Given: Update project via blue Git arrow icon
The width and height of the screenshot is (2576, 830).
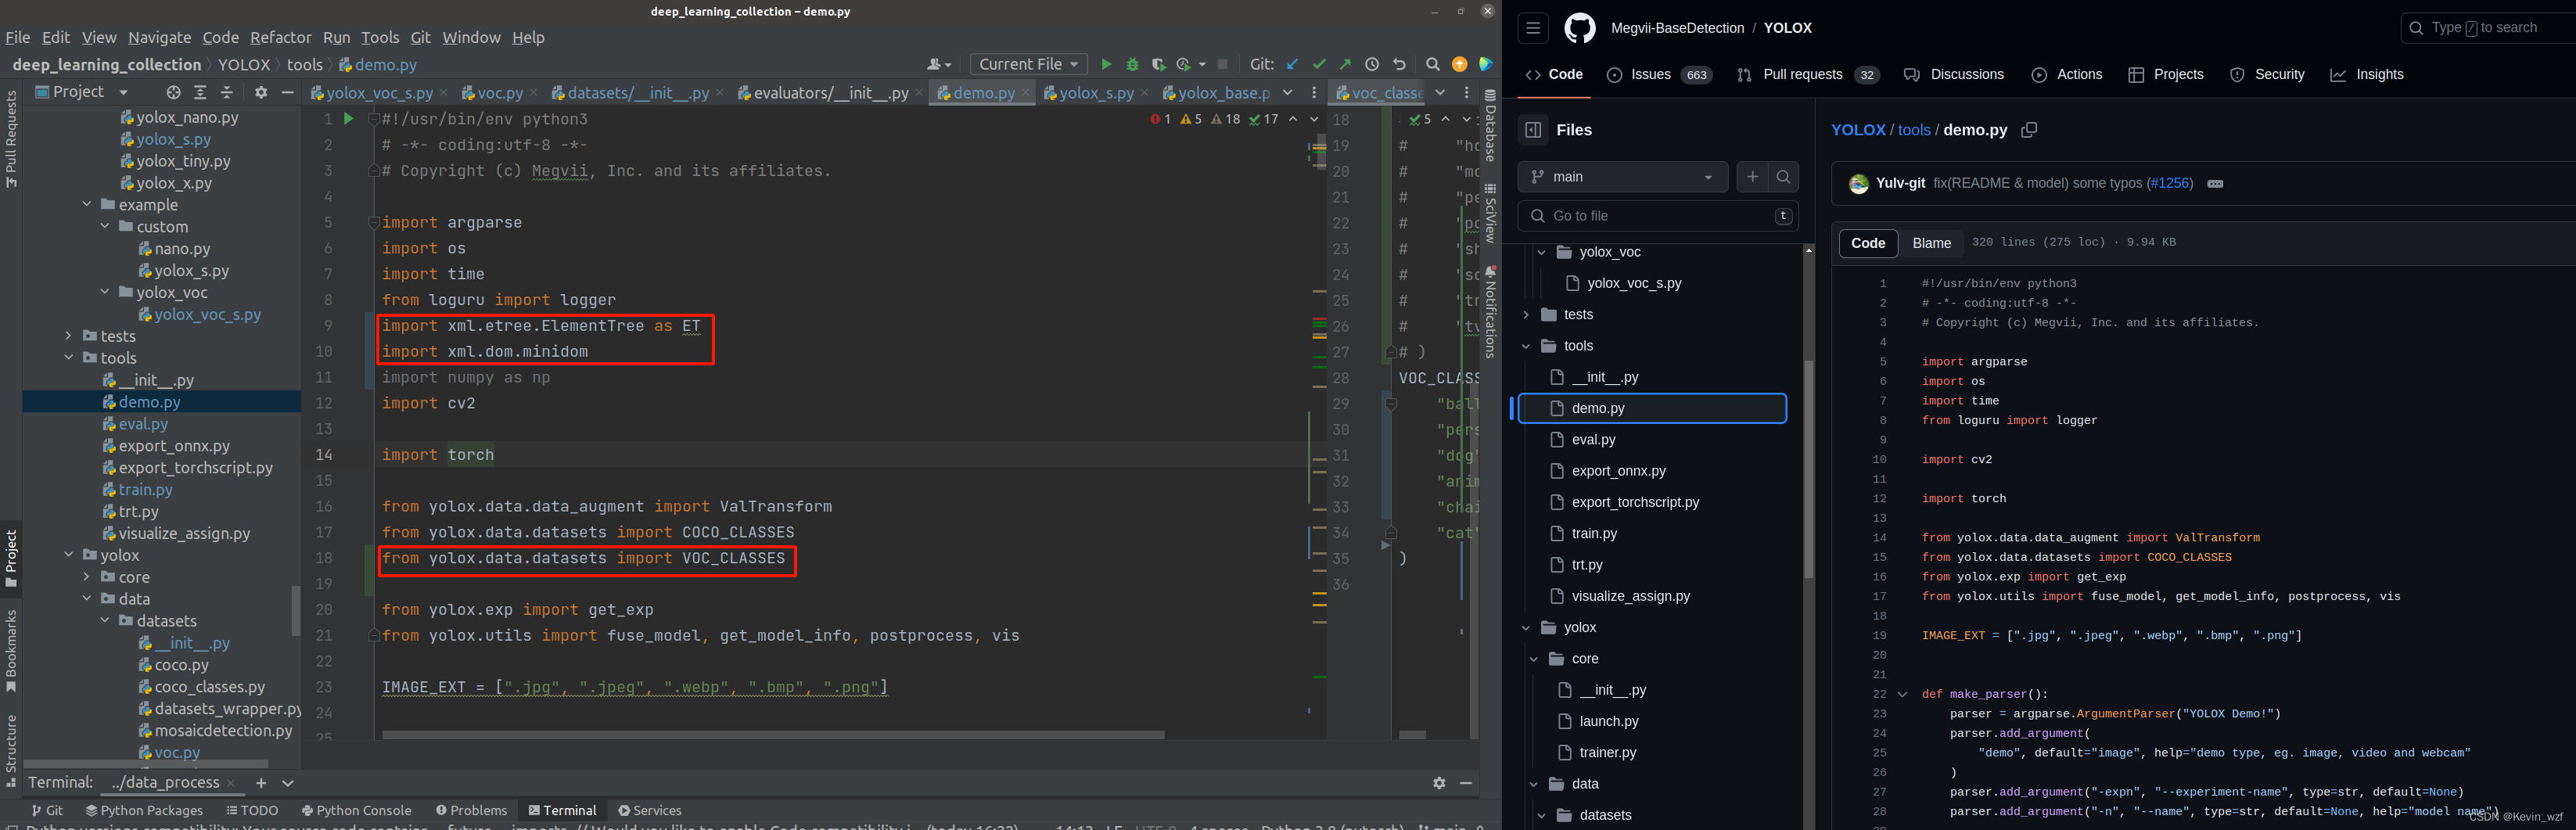Looking at the screenshot, I should coord(1292,64).
